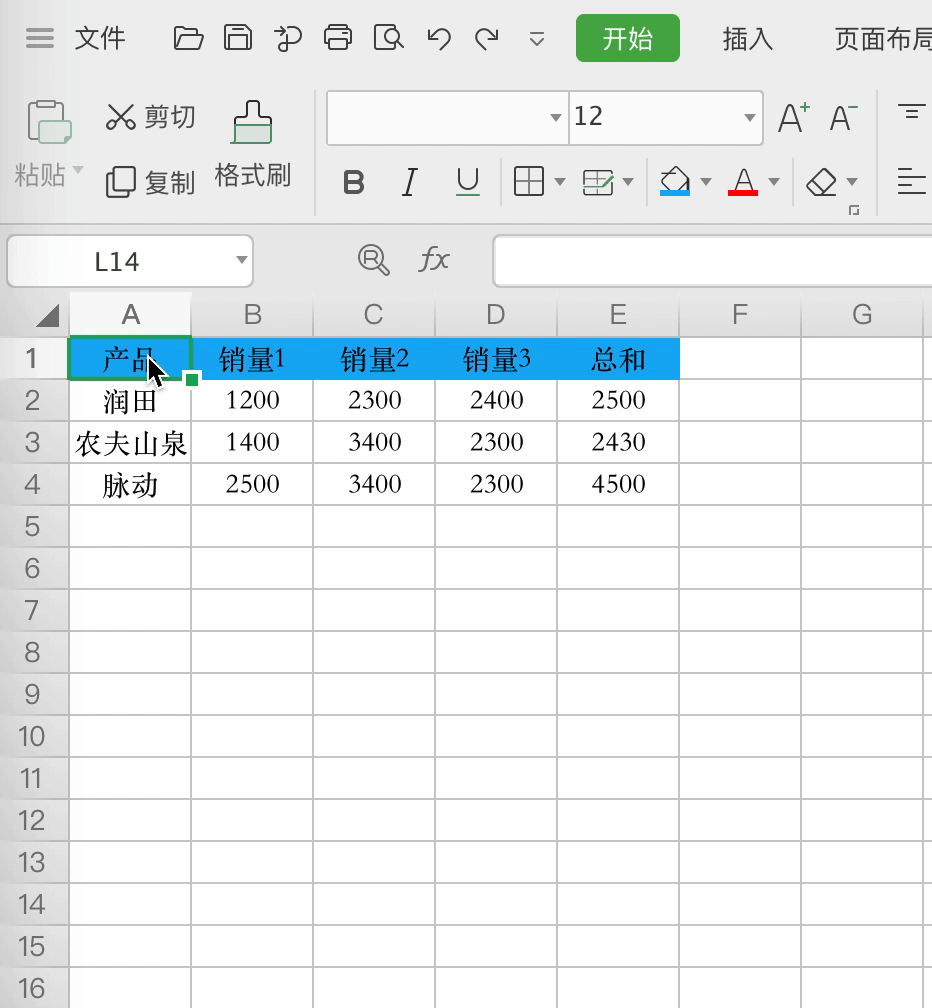Select row 5 header
Screen dimensions: 932x1008
point(33,526)
